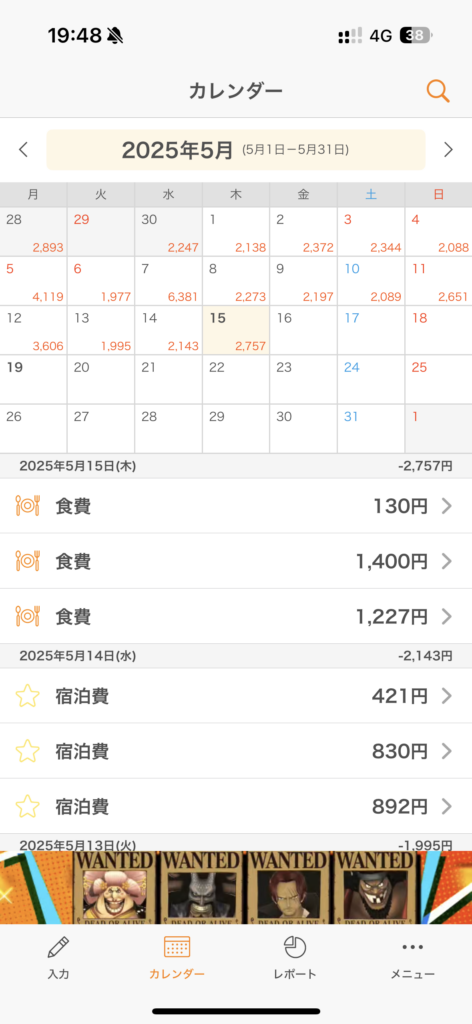Tap the star icon beside 892円
Screen dimensions: 472x1024
[x=27, y=807]
